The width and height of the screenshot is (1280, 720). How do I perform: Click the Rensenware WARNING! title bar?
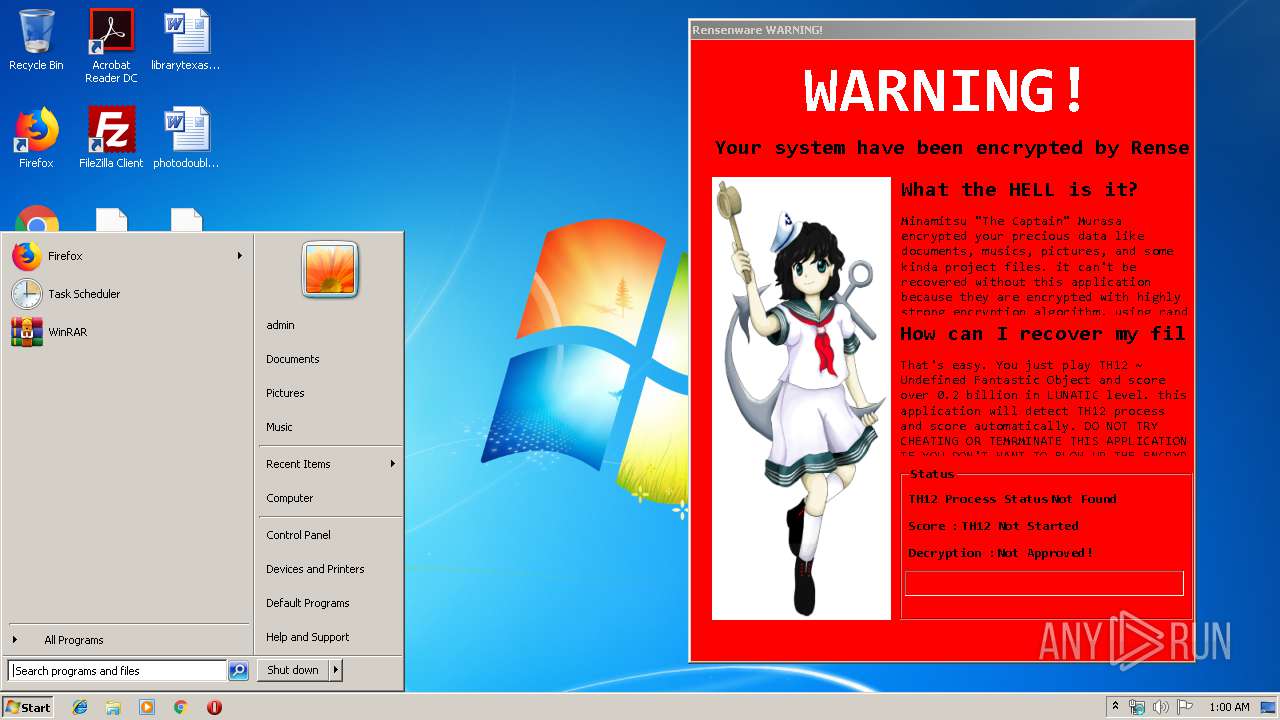coord(942,30)
